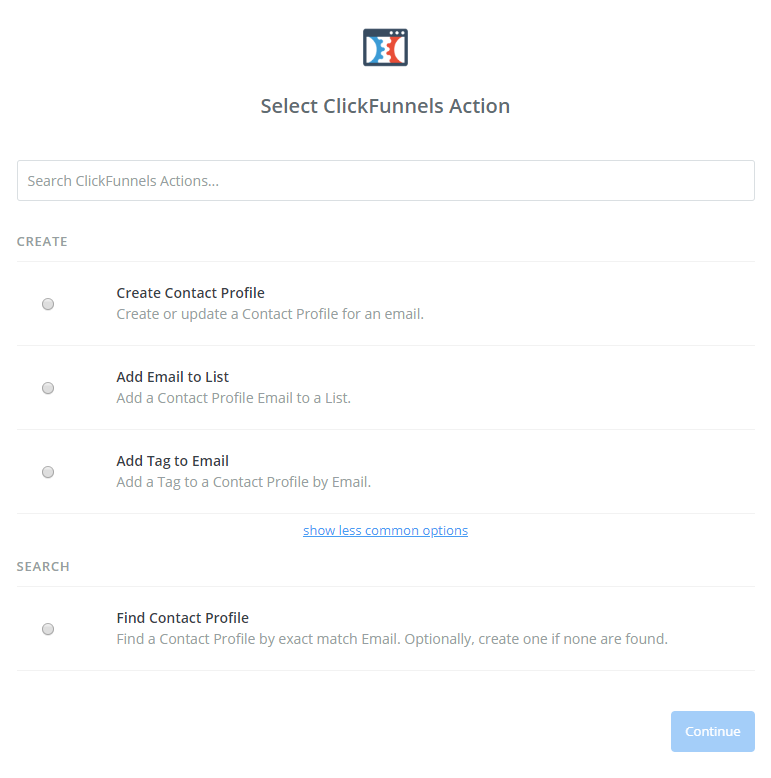
Task: Focus the Search ClickFunnels Actions field
Action: (x=385, y=181)
